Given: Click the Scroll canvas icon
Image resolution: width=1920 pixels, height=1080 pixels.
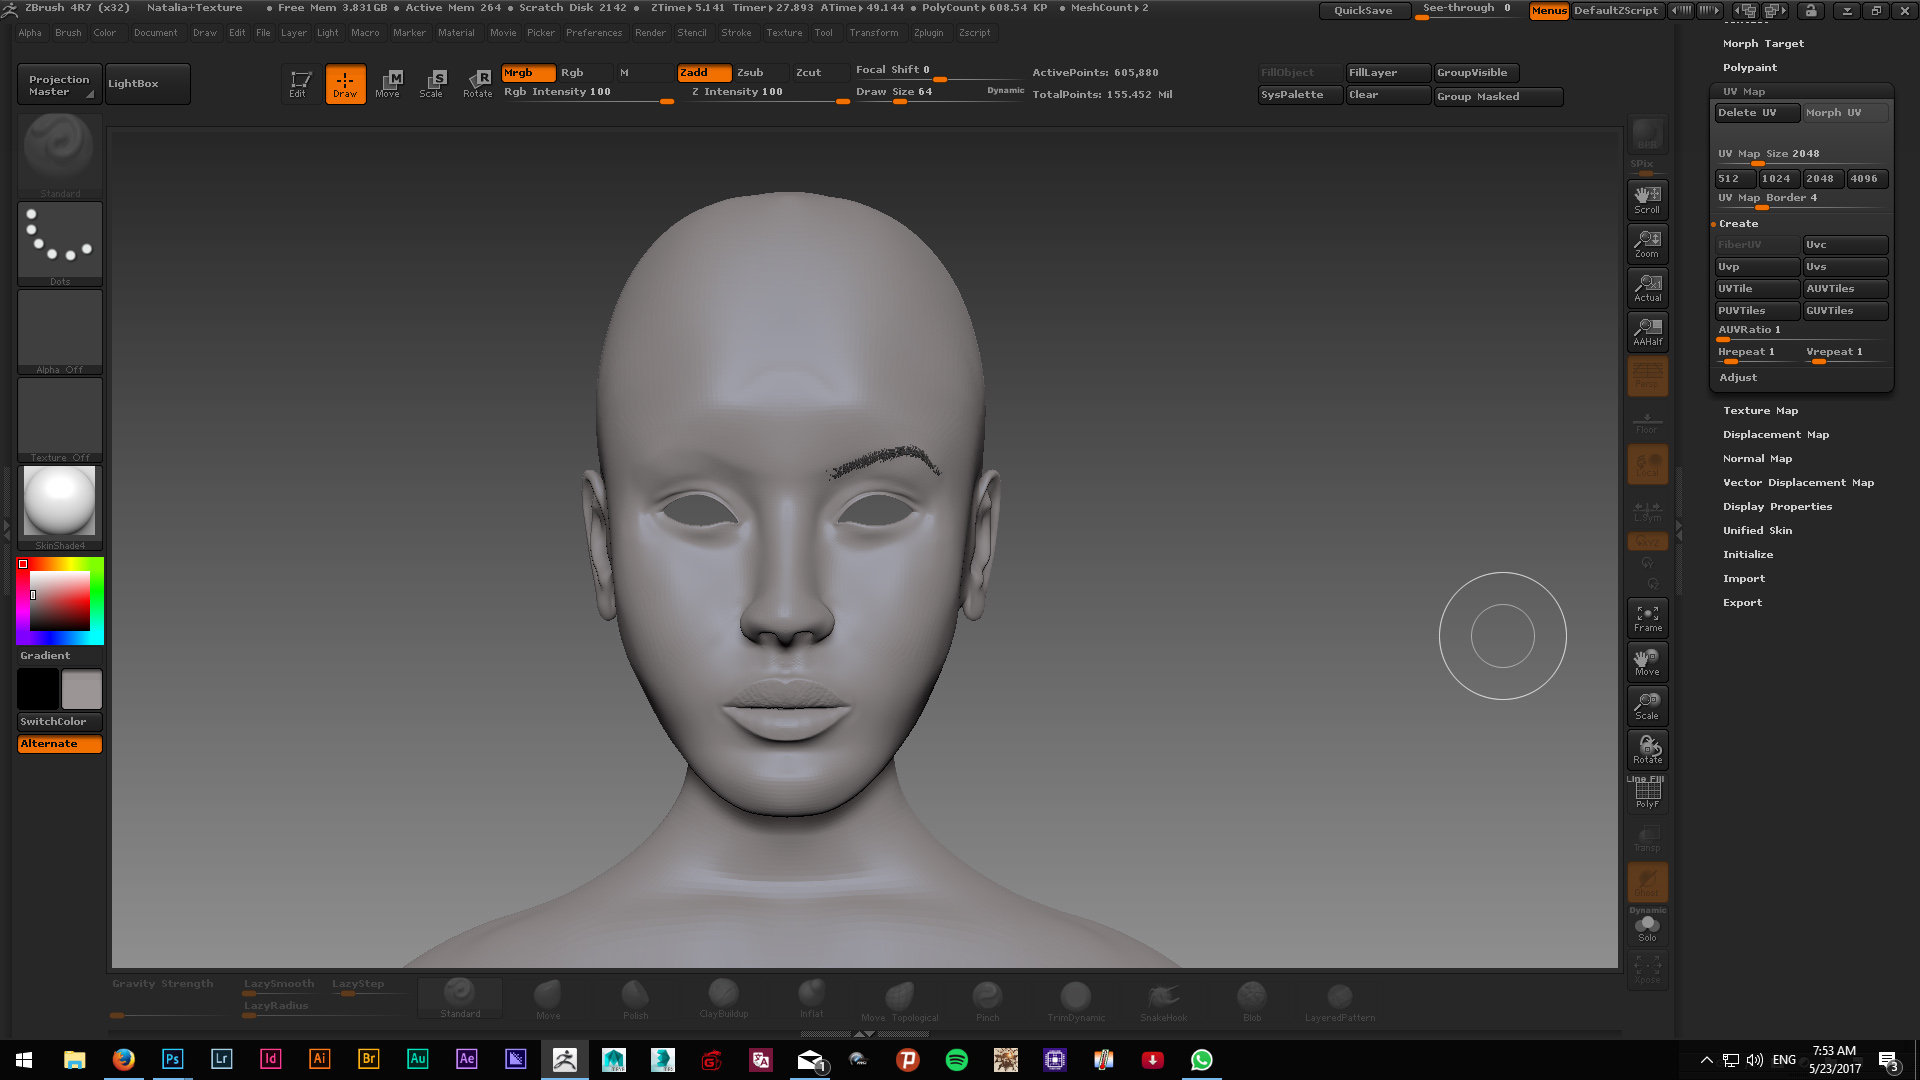Looking at the screenshot, I should (x=1647, y=200).
